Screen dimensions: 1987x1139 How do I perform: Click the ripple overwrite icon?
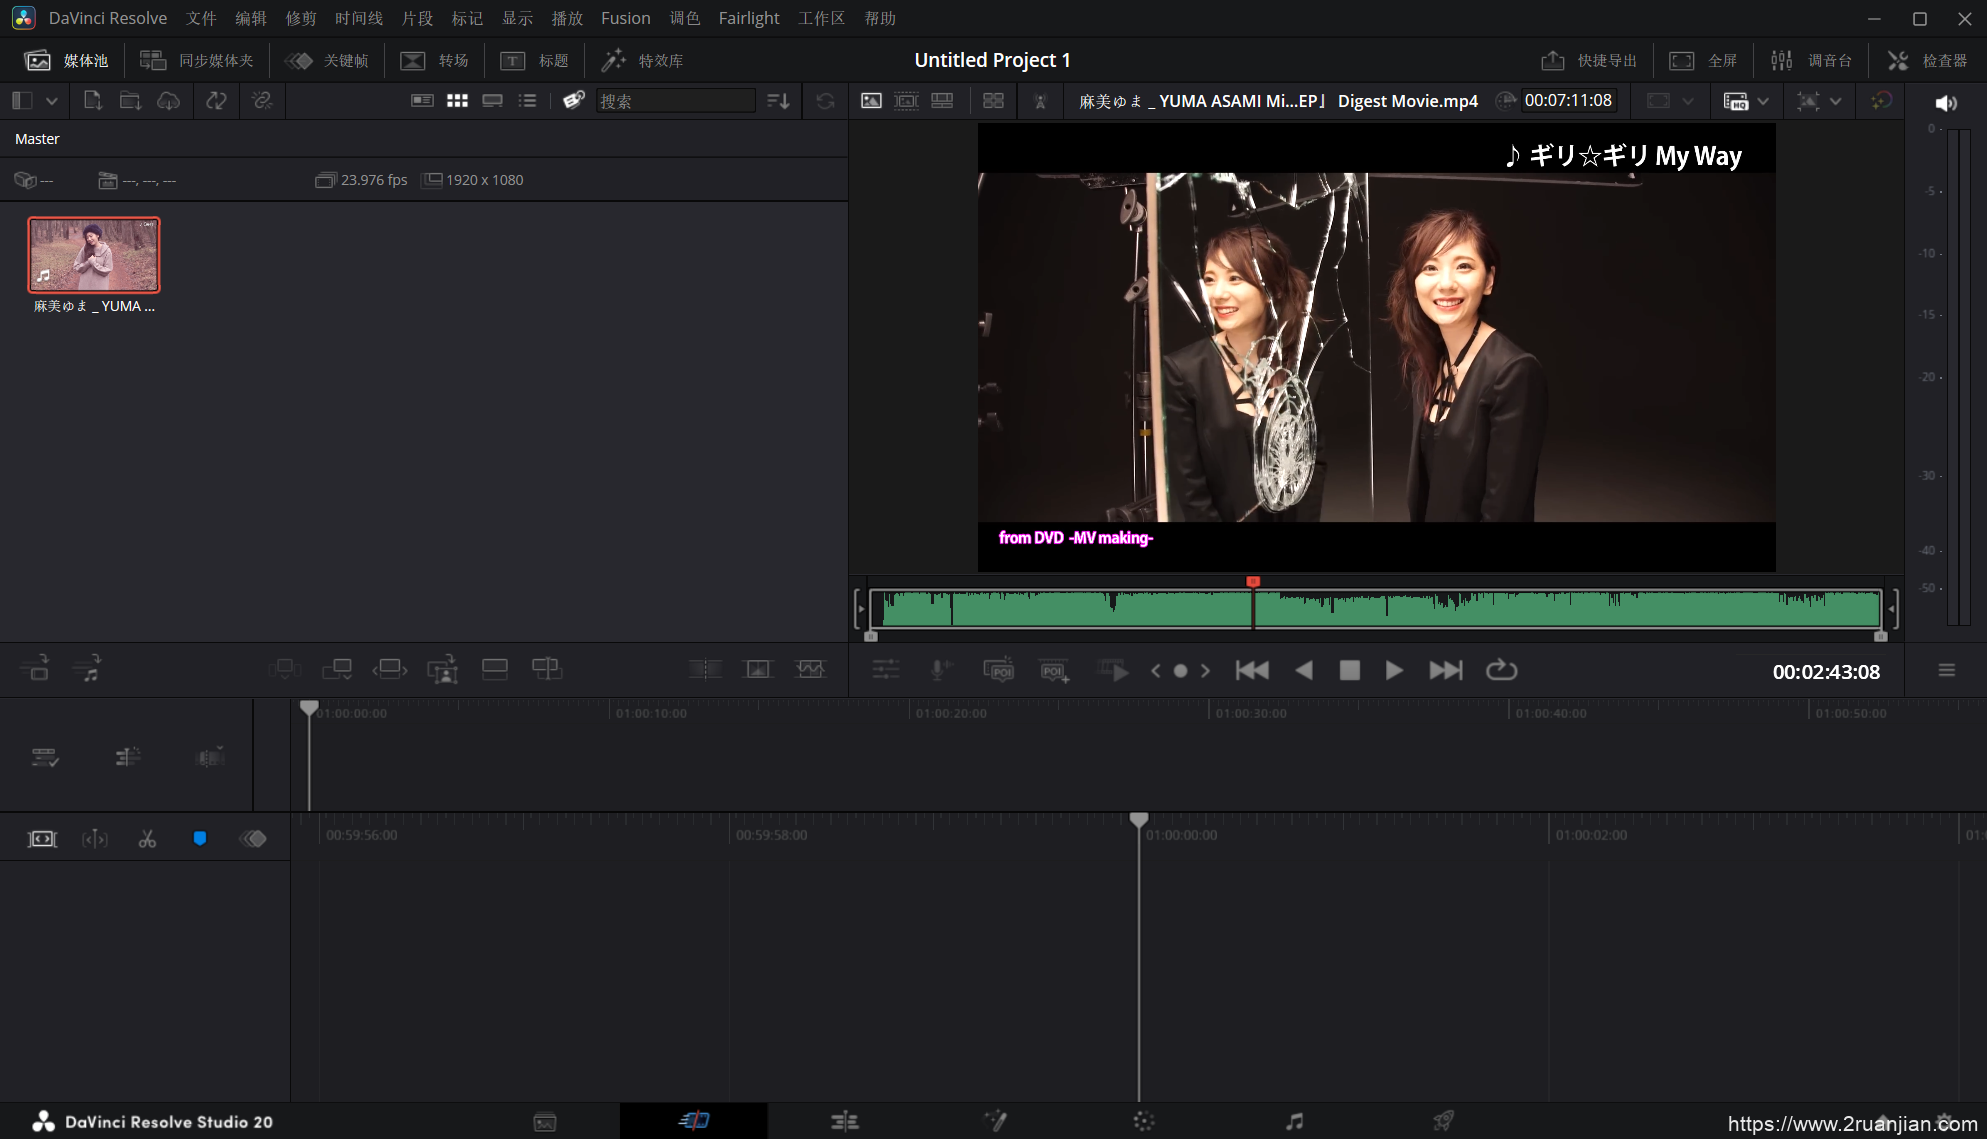pyautogui.click(x=390, y=669)
